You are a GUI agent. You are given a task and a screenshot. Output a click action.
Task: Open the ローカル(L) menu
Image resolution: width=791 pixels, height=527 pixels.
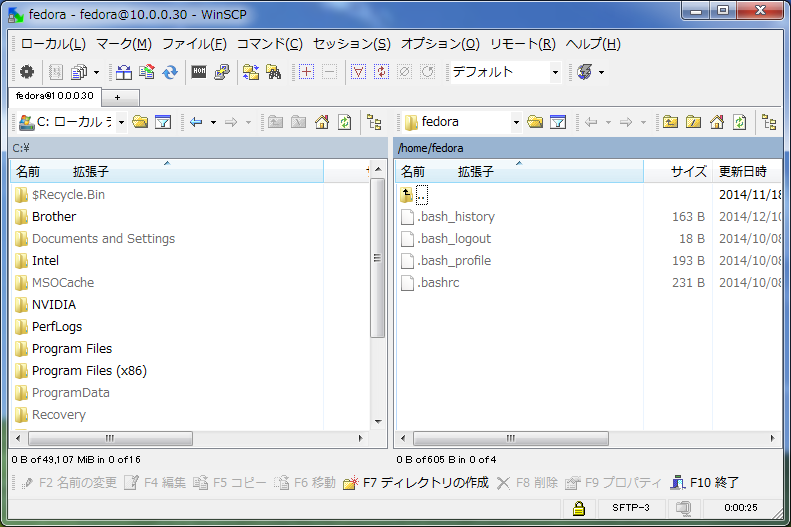click(53, 44)
